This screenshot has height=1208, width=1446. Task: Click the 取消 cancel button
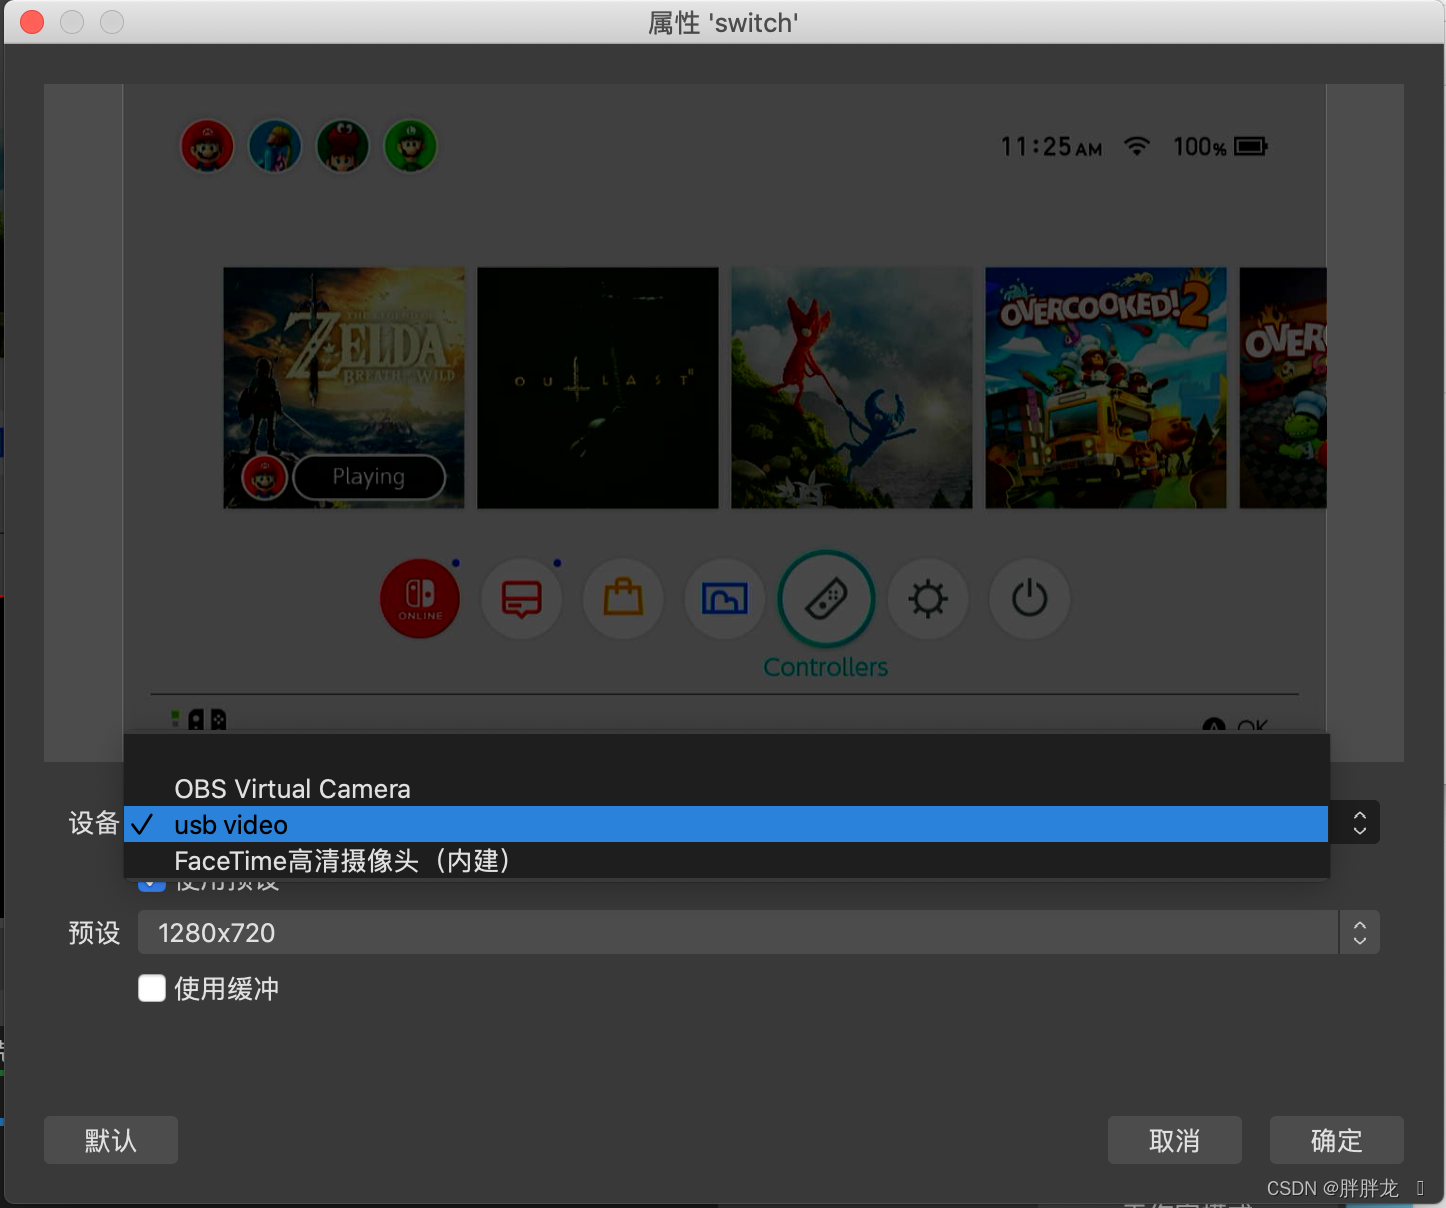[x=1175, y=1140]
